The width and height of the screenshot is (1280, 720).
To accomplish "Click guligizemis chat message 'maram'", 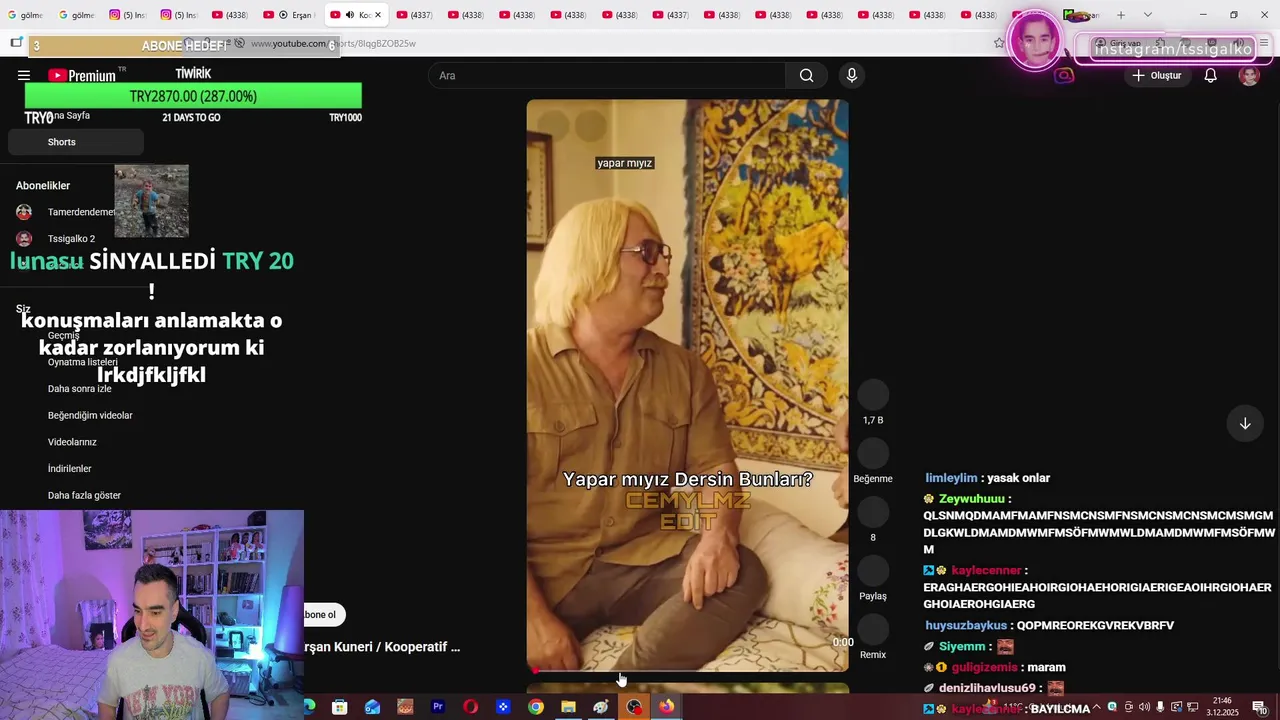I will [x=1046, y=668].
